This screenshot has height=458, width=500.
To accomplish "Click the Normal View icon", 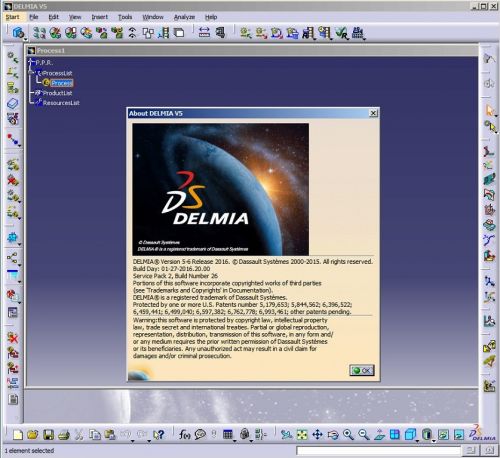I will (x=379, y=434).
